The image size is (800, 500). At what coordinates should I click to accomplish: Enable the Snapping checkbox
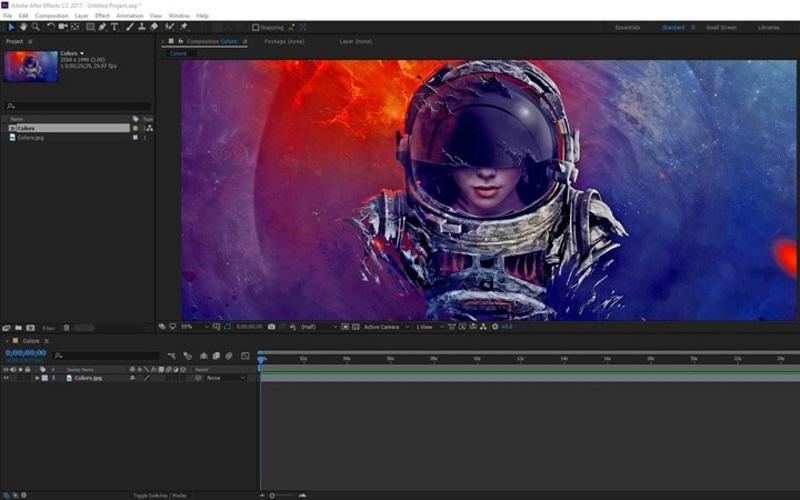coord(255,27)
